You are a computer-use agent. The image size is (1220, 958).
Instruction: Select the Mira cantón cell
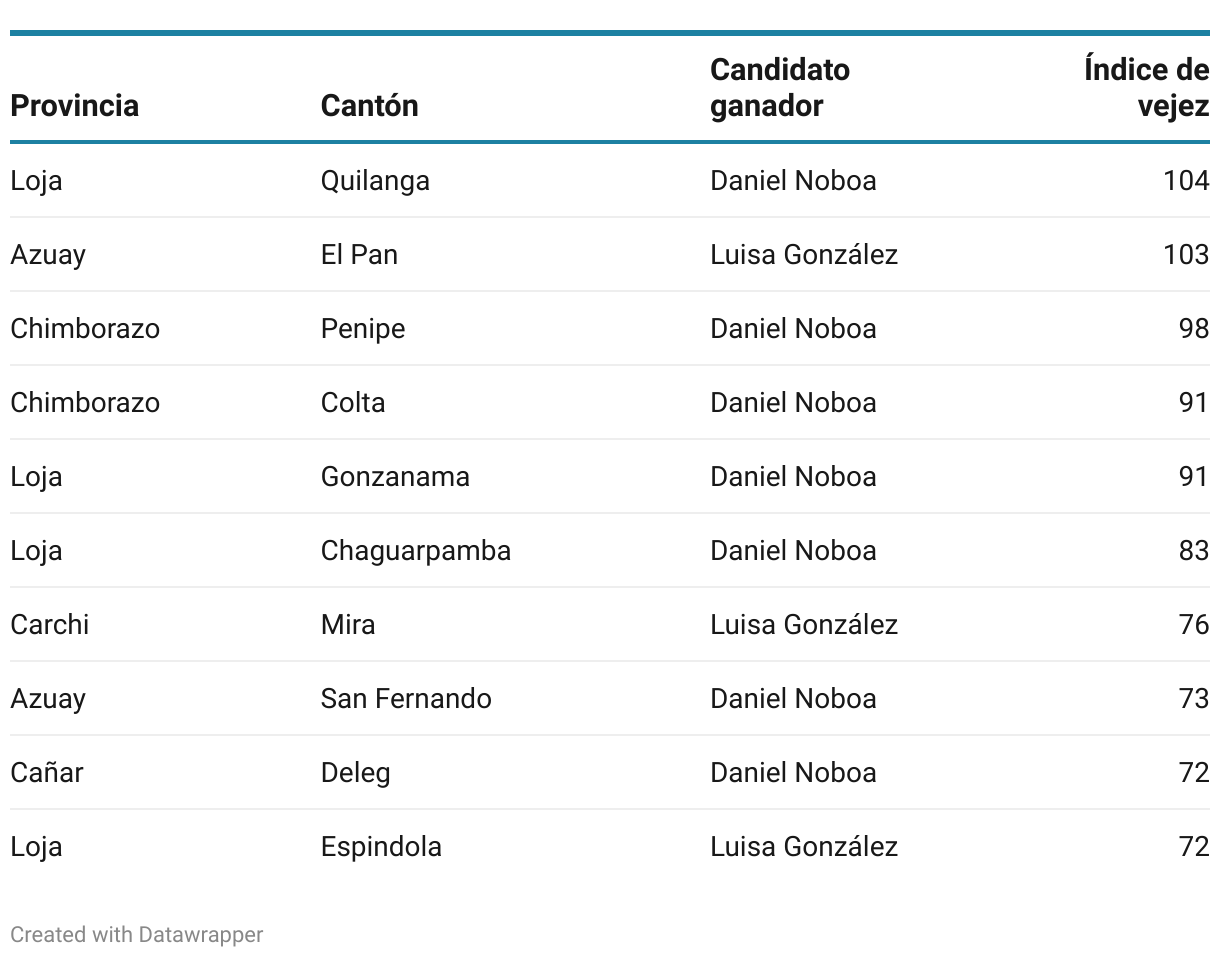[x=348, y=624]
